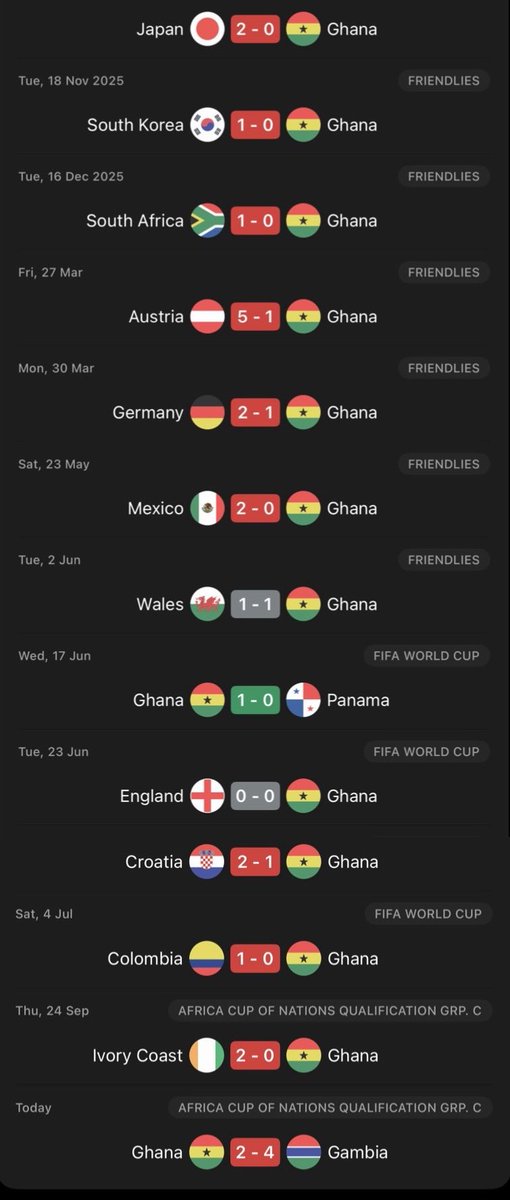The width and height of the screenshot is (510, 1200).
Task: Tap the Austria flag icon
Action: coord(207,317)
